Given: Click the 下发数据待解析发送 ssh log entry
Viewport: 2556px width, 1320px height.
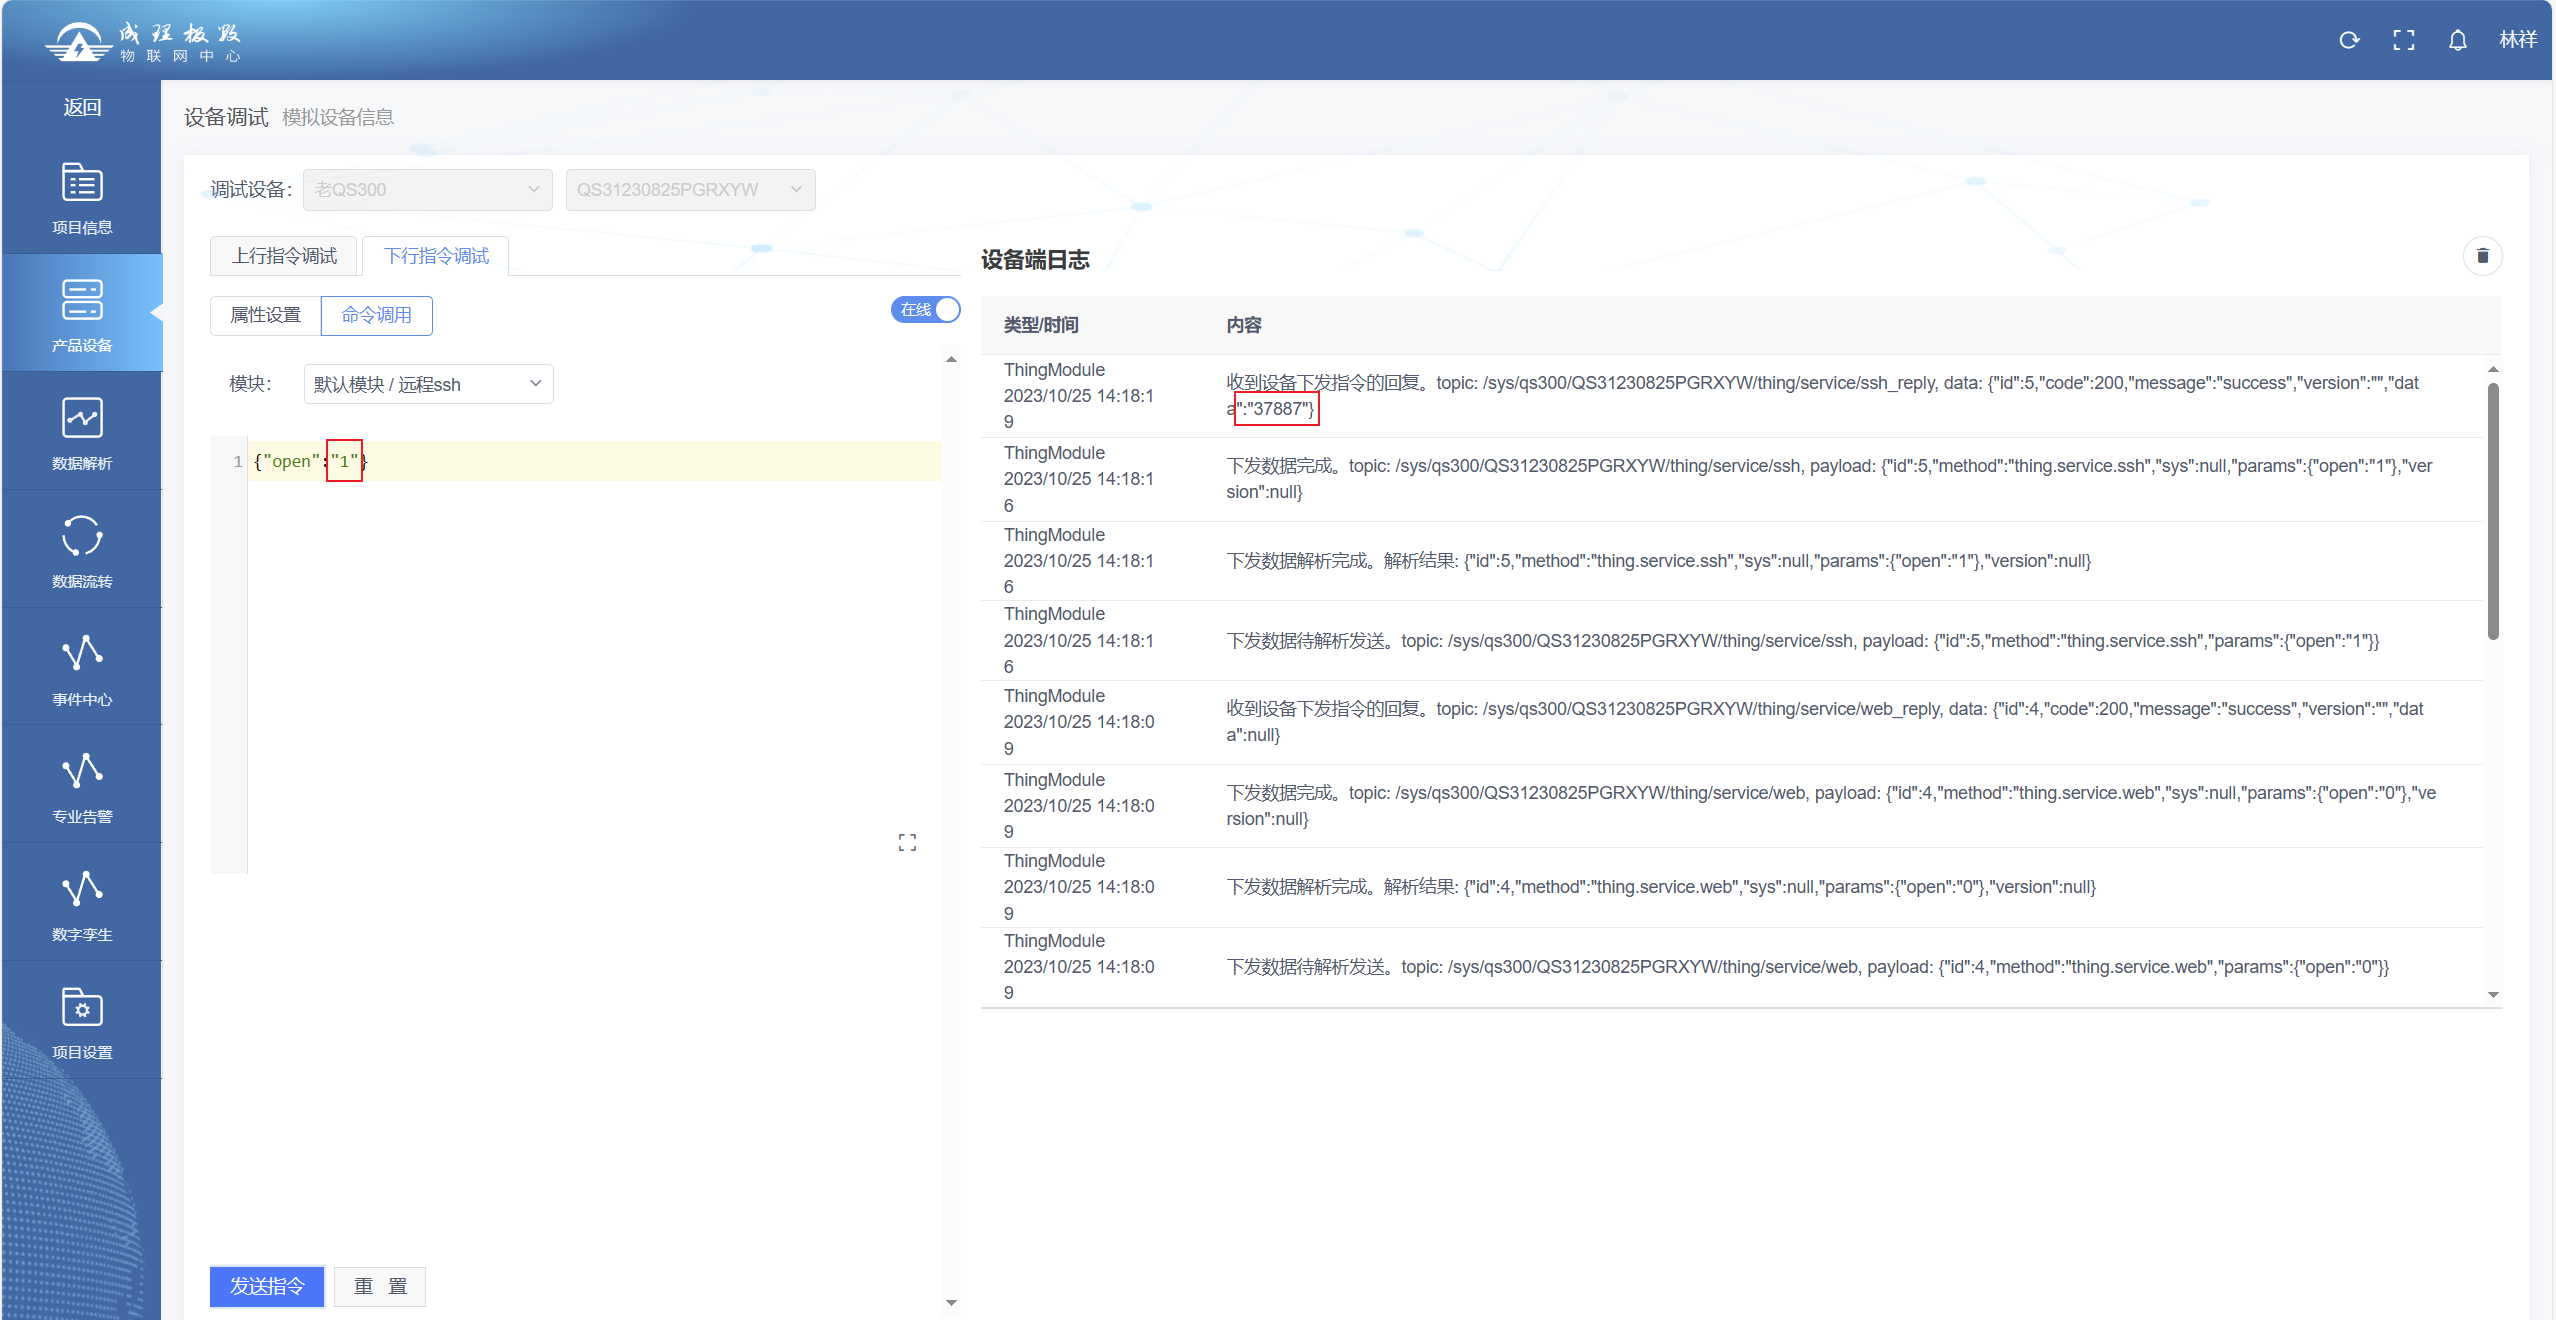Looking at the screenshot, I should point(1732,641).
